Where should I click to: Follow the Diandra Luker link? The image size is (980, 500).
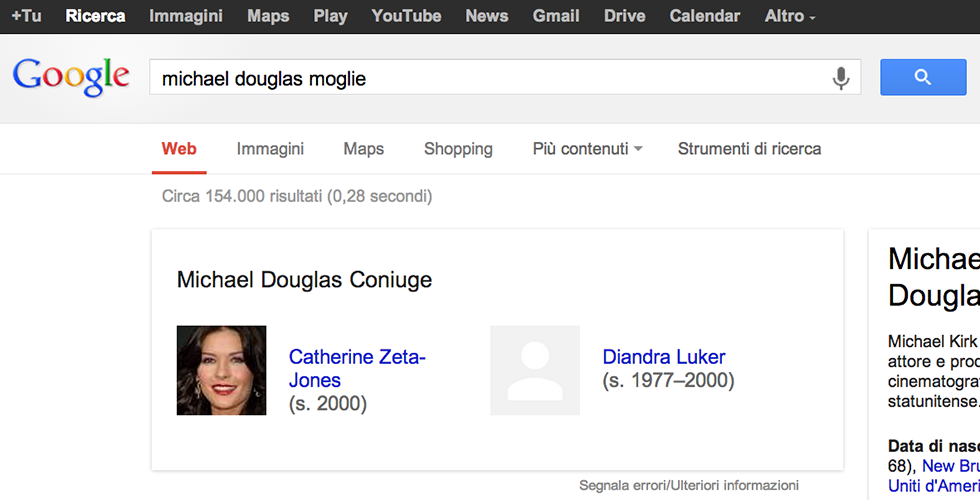(664, 357)
